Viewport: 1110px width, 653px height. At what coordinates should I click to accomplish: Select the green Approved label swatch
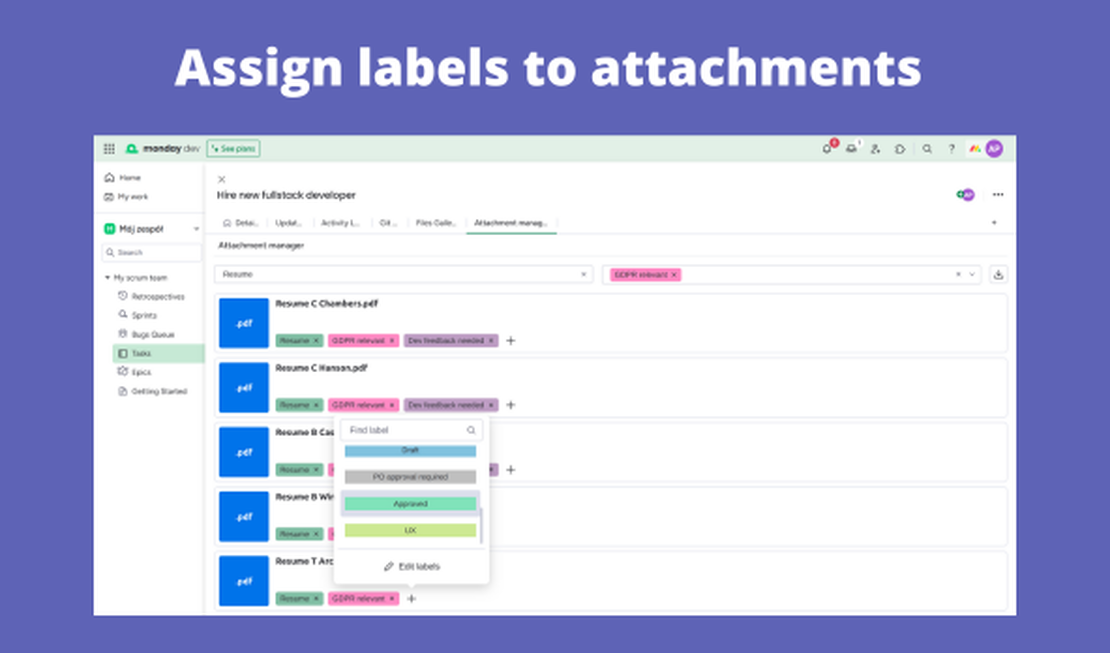tap(410, 504)
